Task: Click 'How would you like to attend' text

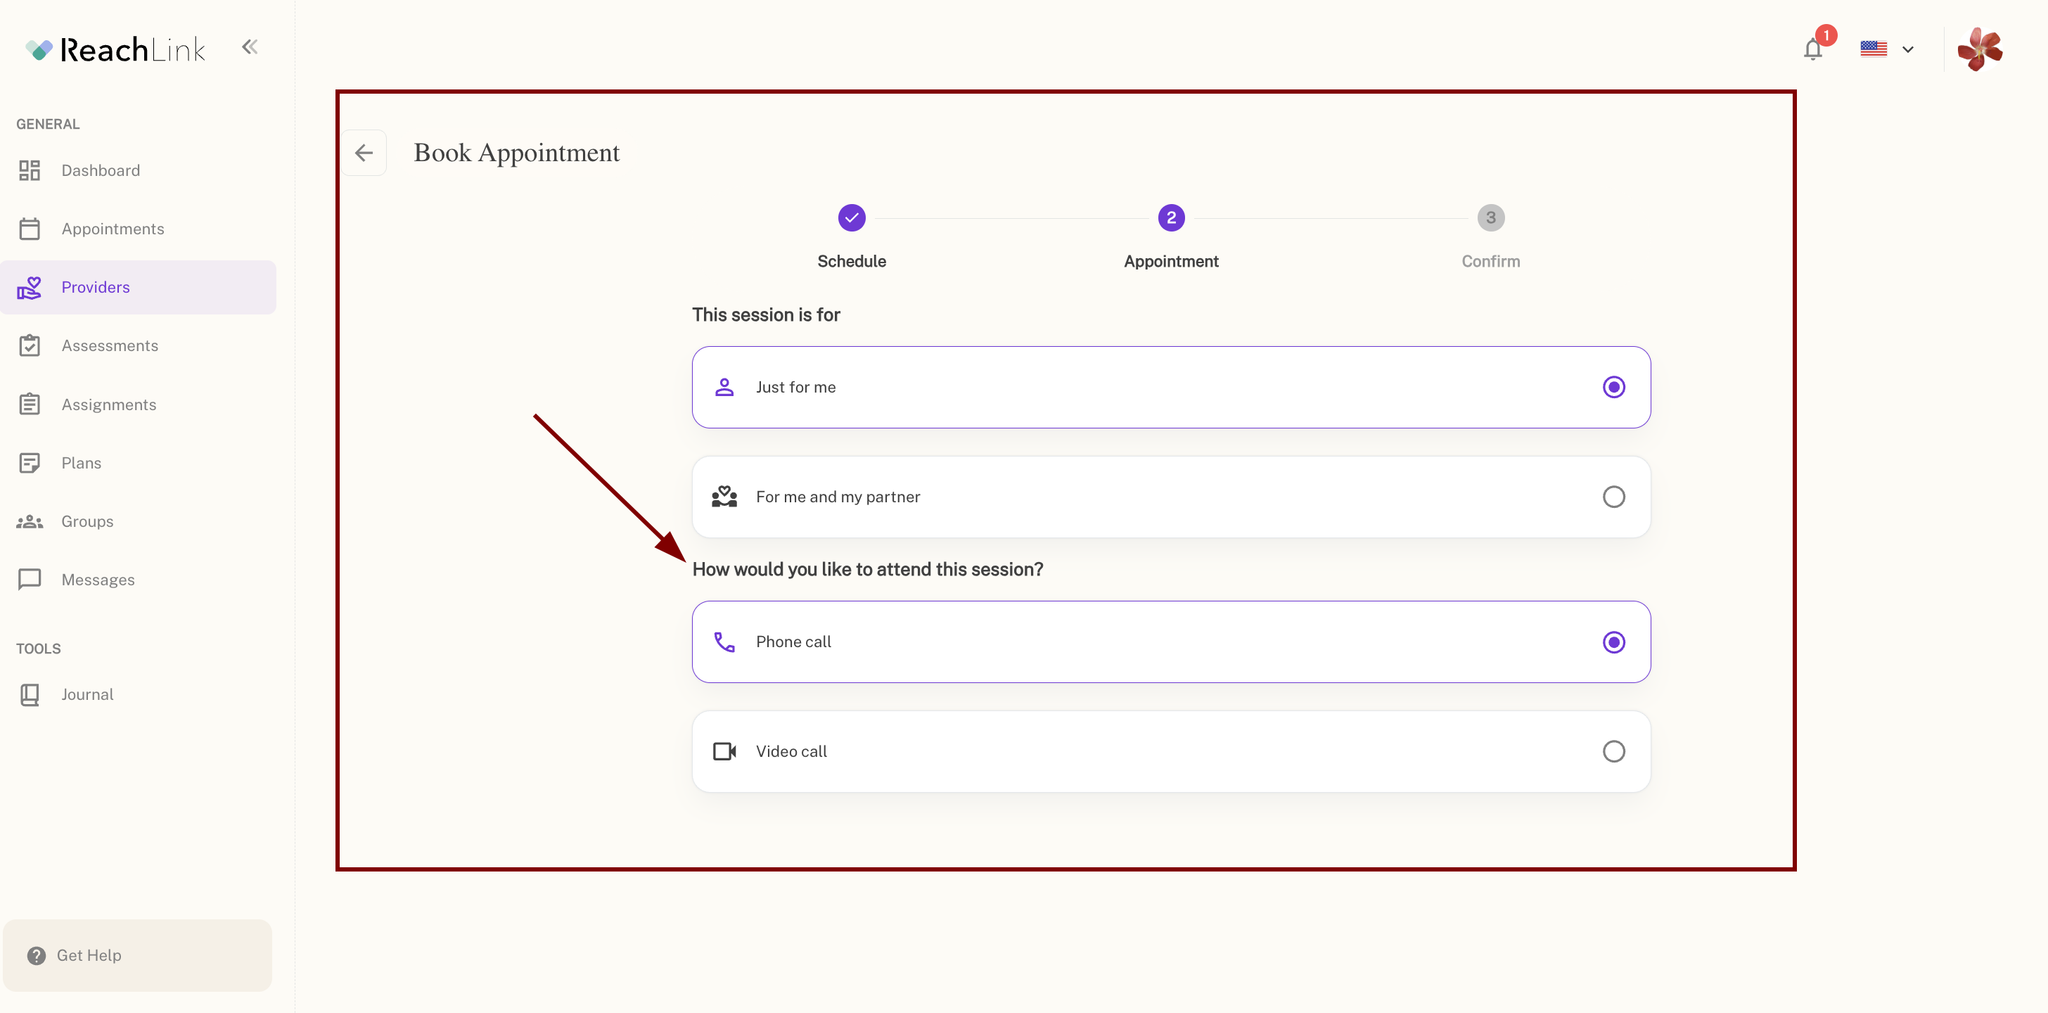Action: point(868,570)
